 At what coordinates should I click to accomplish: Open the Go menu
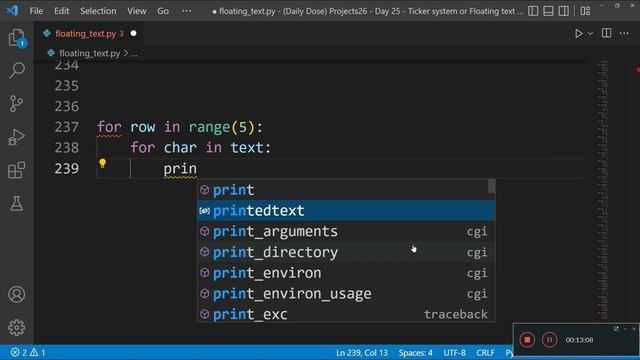tap(163, 11)
